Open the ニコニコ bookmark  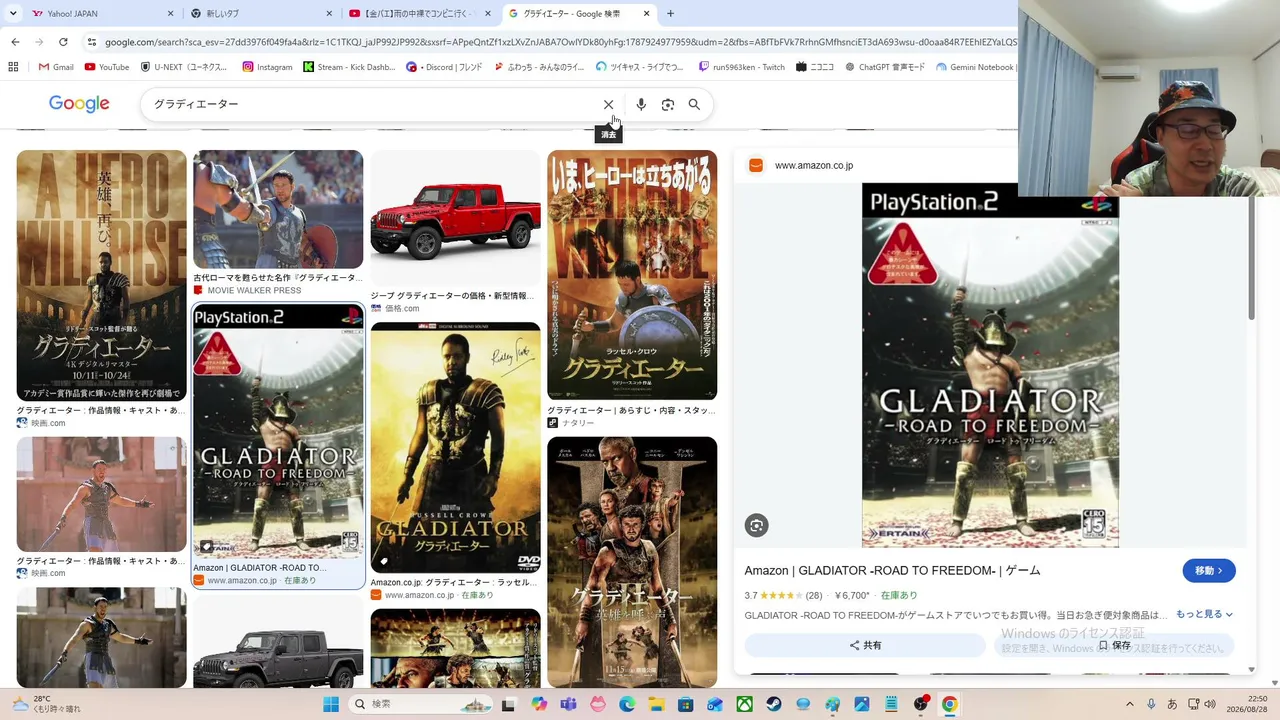point(815,67)
